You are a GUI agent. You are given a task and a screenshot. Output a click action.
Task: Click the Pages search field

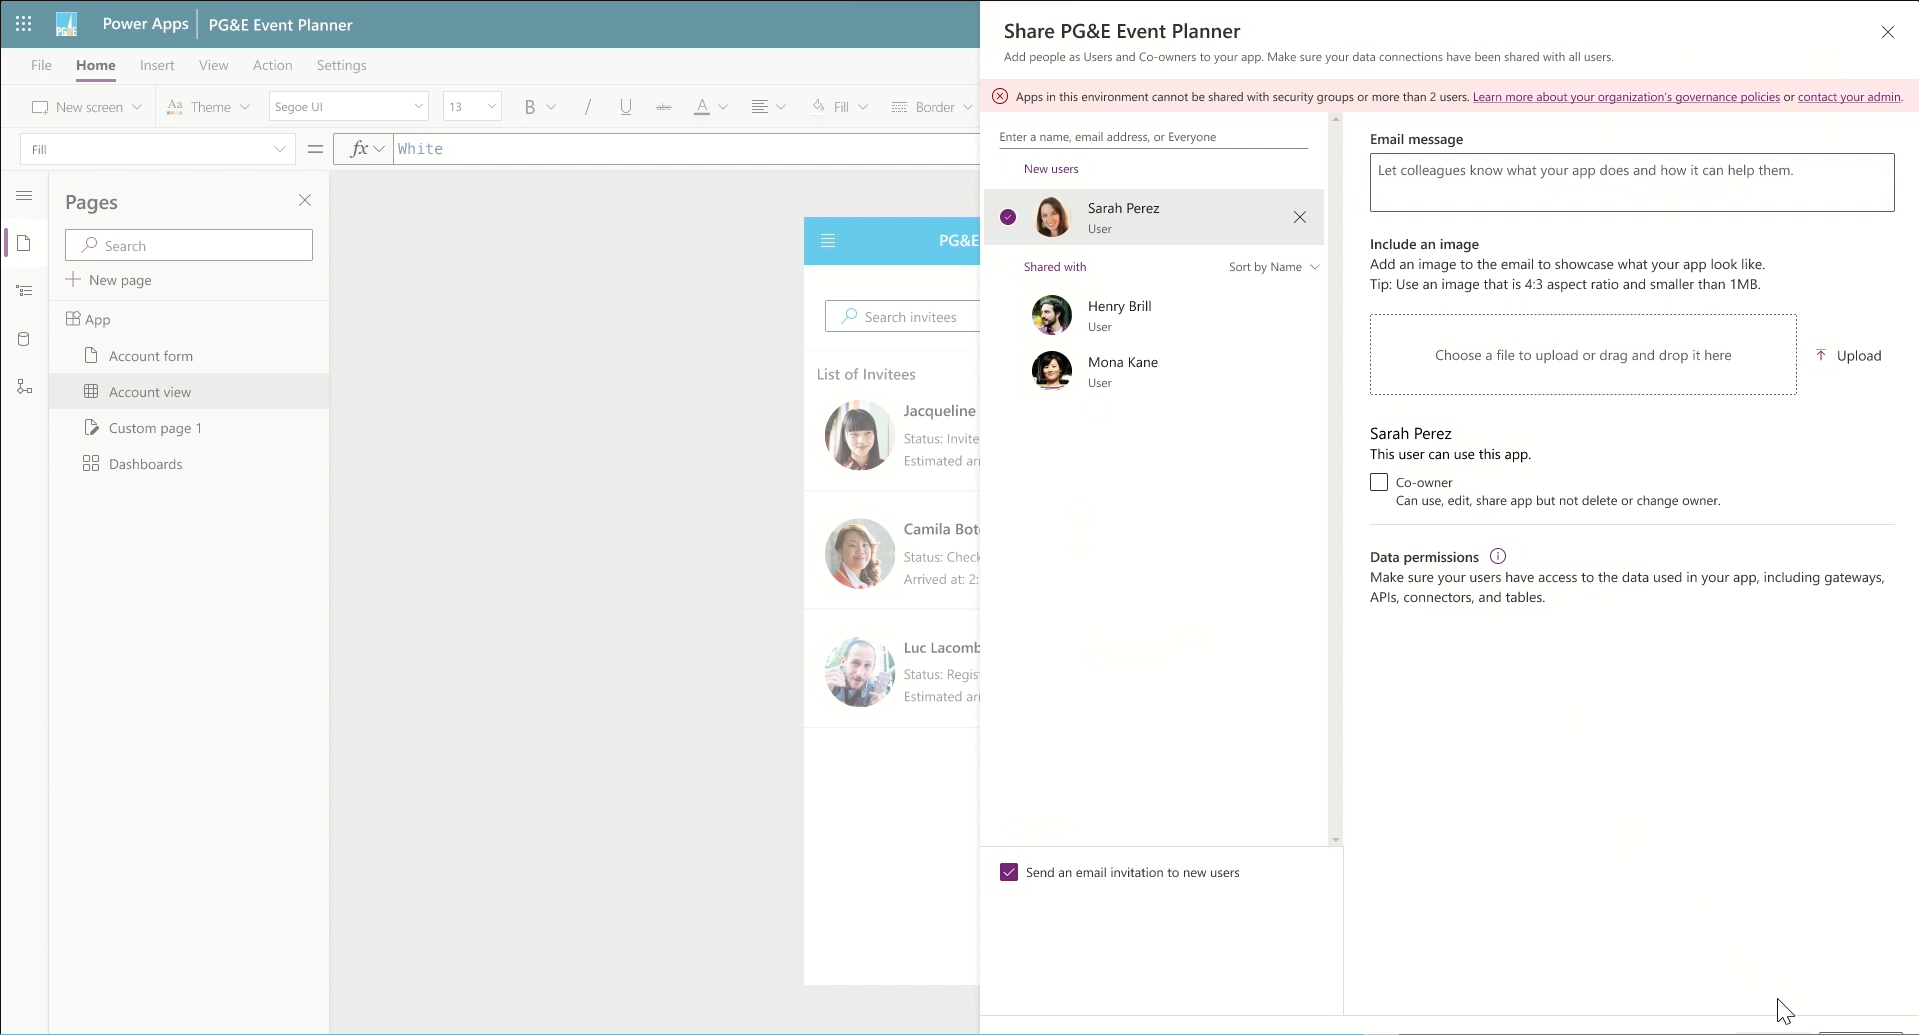(x=189, y=245)
